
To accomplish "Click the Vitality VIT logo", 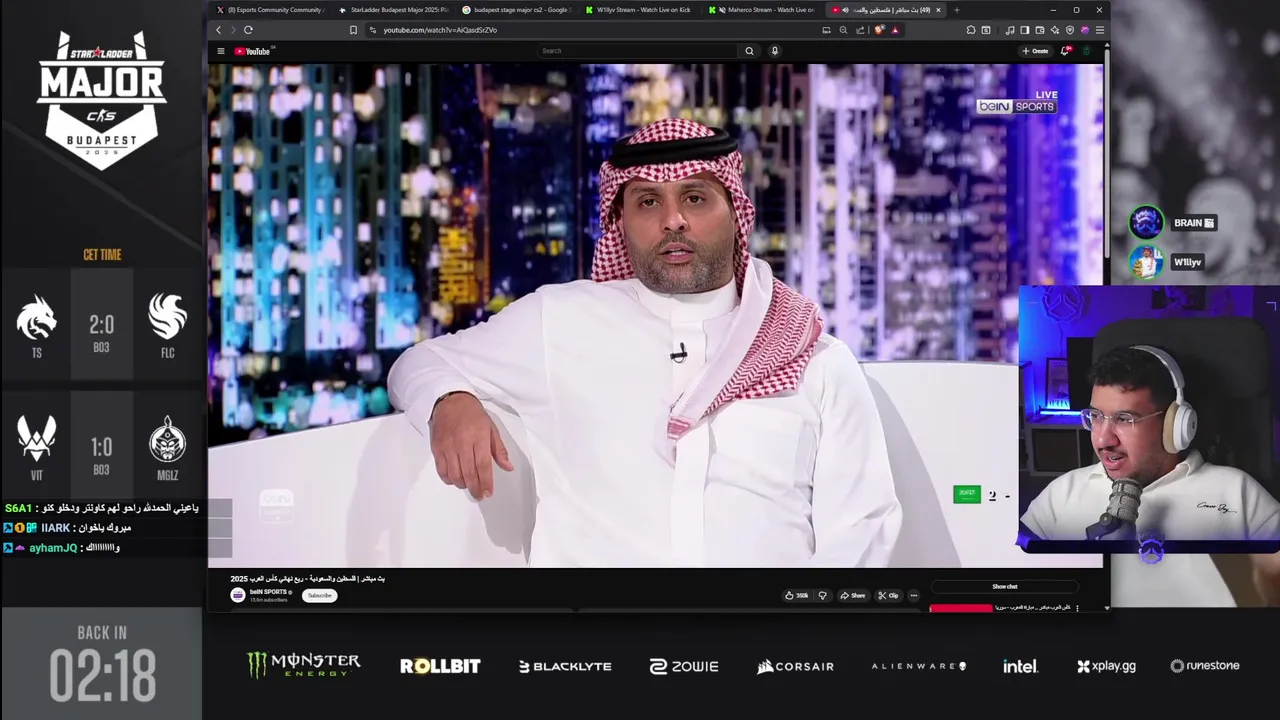I will (36, 439).
